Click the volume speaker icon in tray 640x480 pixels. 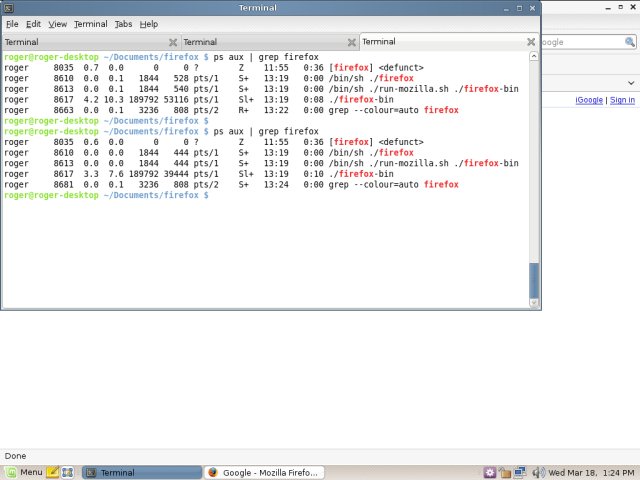coord(536,472)
